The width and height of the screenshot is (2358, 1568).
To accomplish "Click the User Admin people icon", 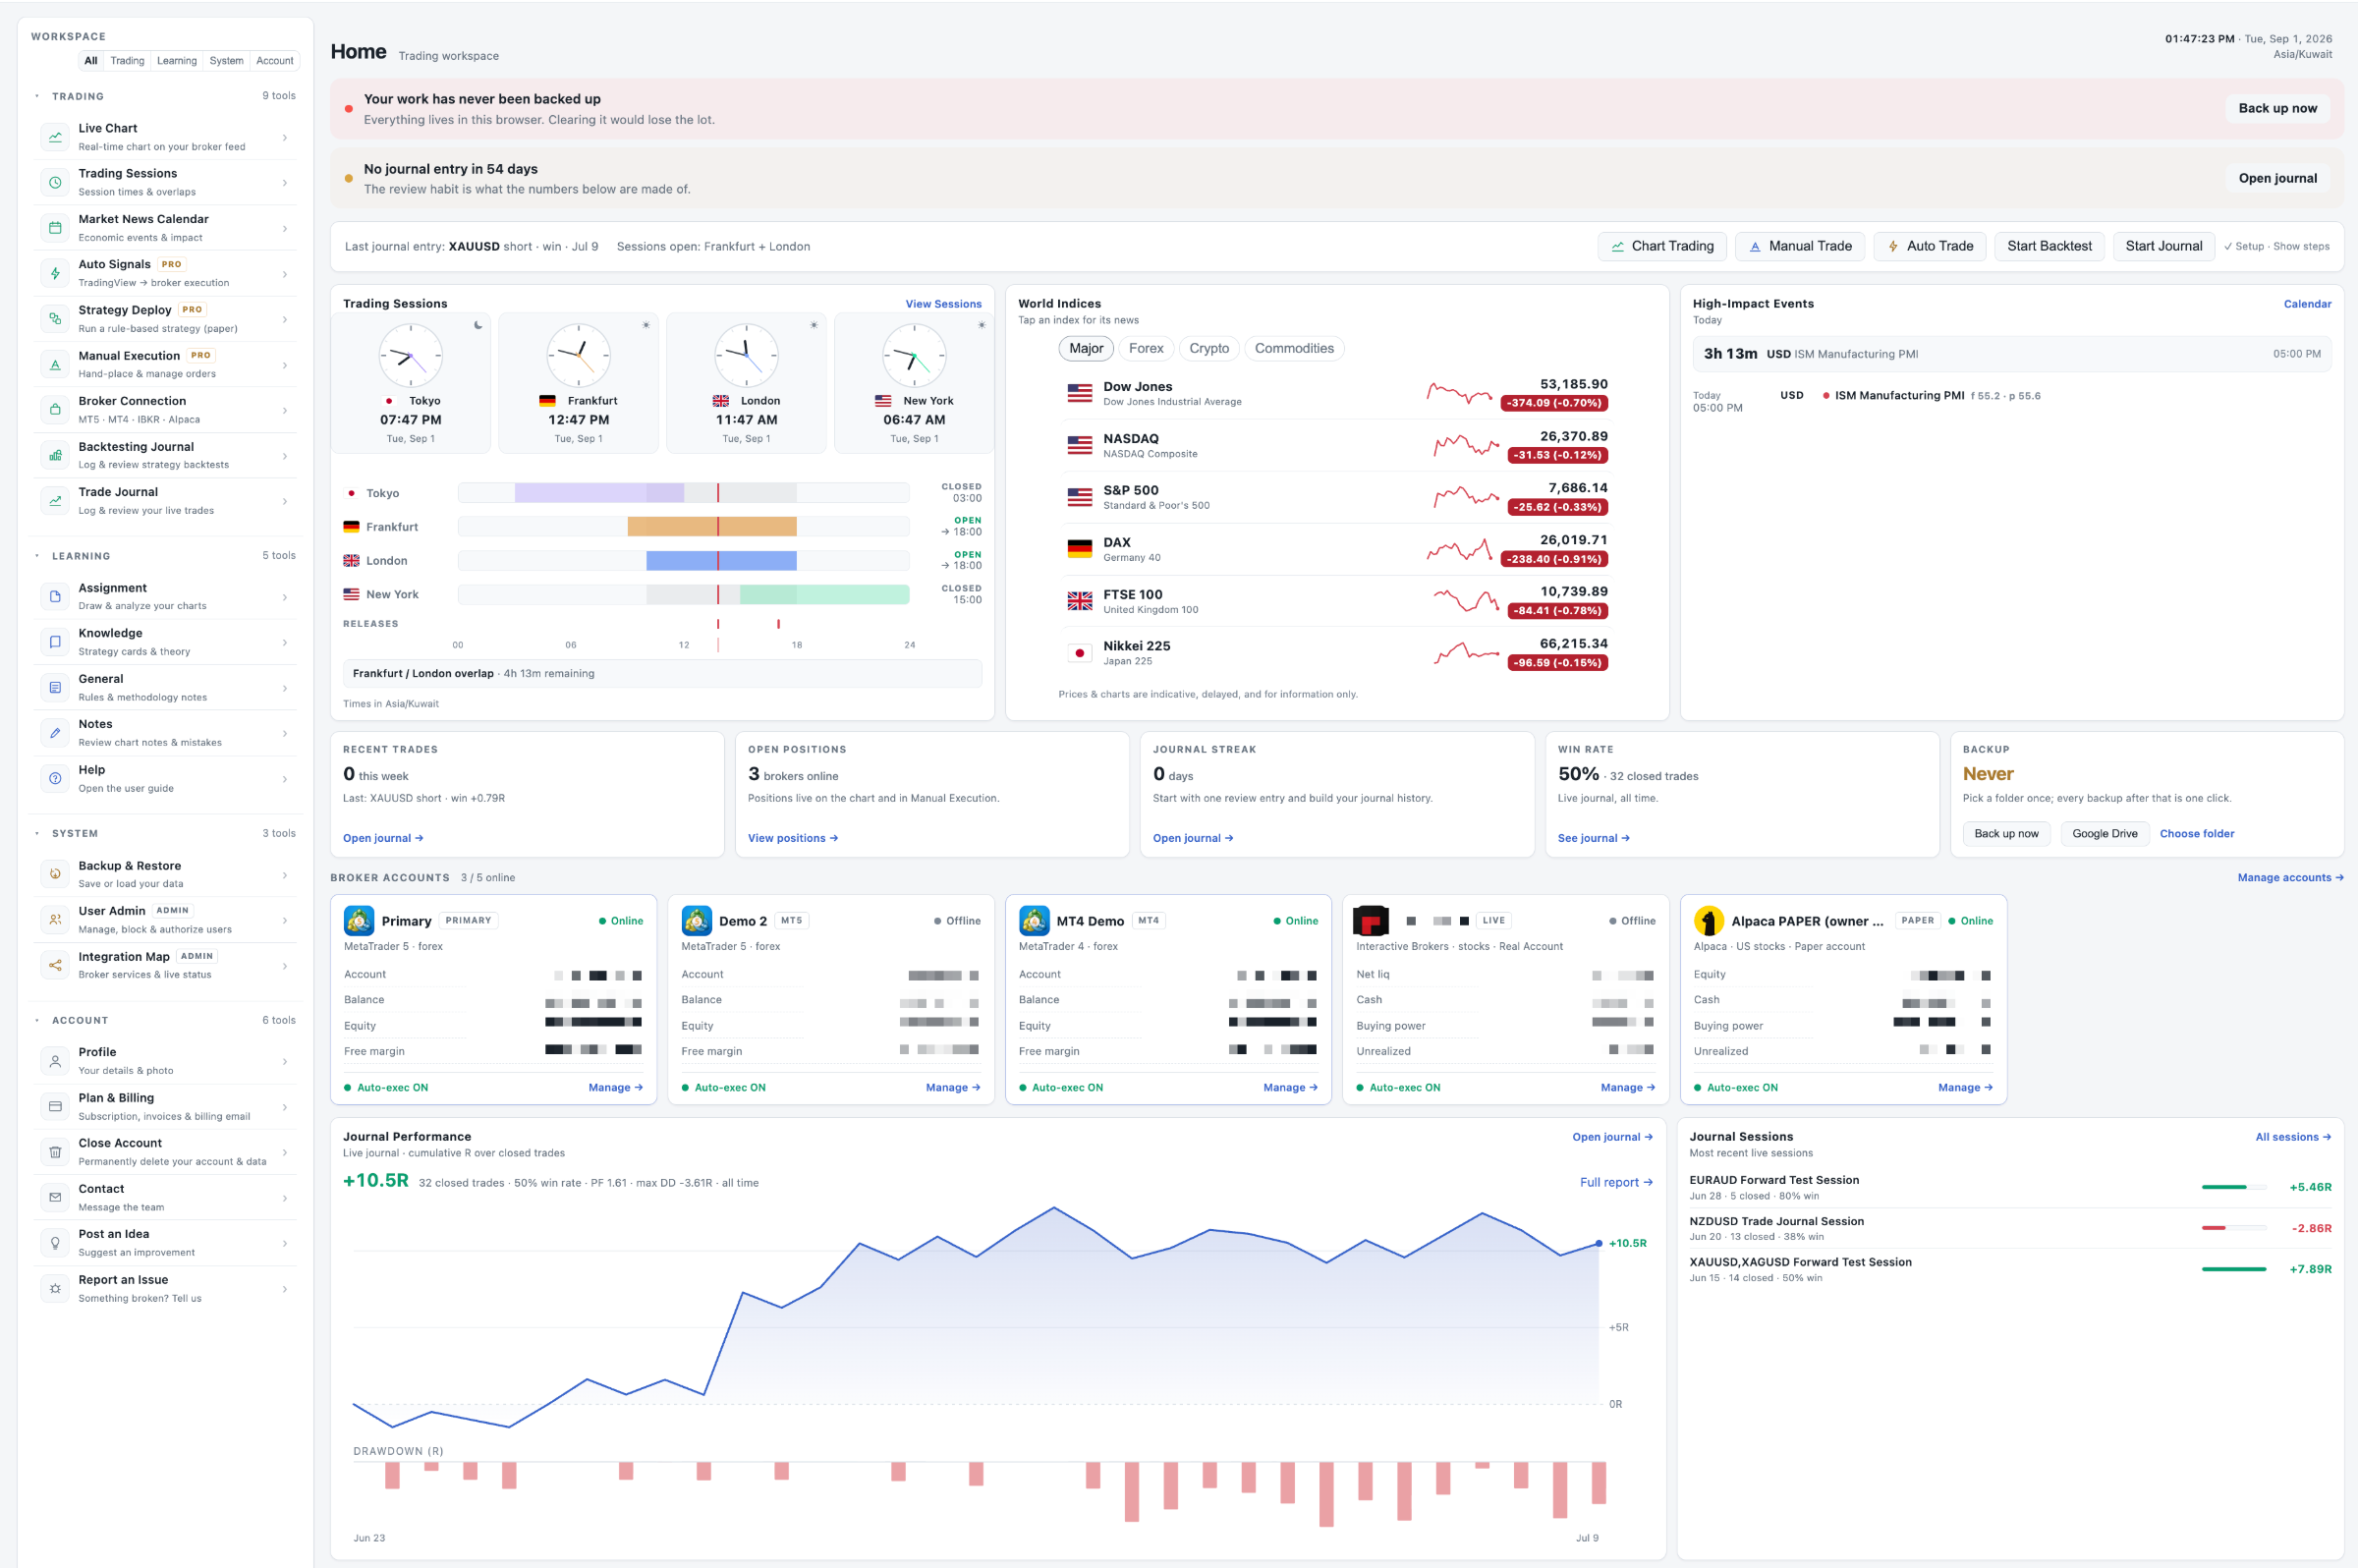I will click(55, 920).
